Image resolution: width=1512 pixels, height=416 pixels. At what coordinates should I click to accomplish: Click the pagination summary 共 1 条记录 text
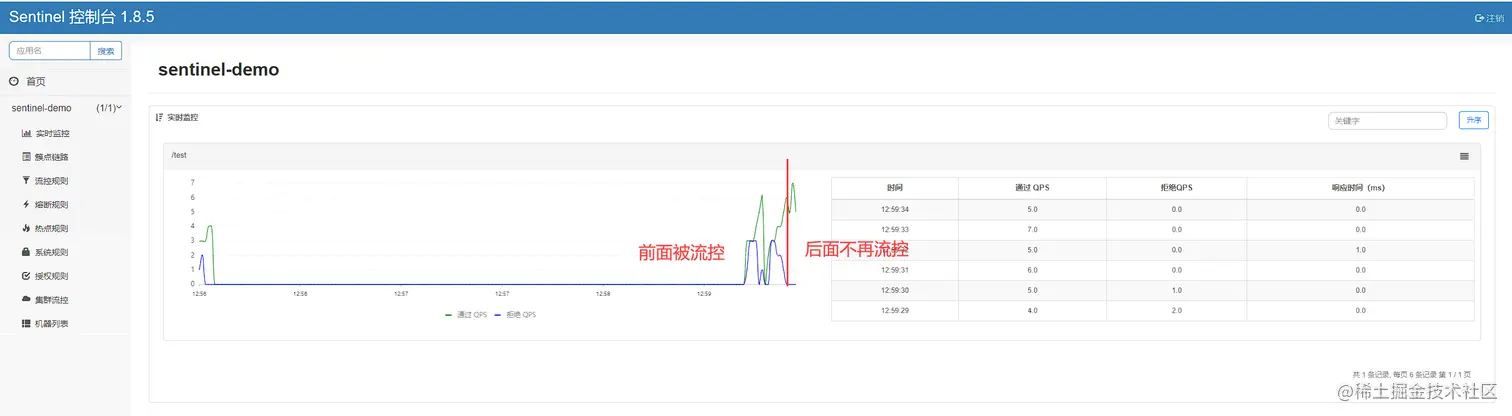(1411, 373)
